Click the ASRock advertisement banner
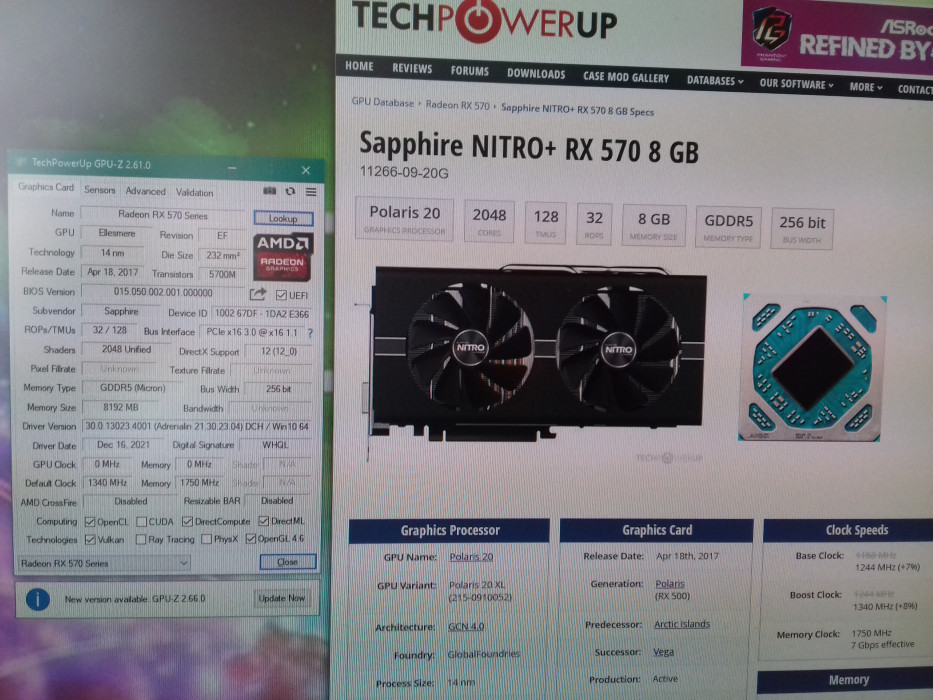This screenshot has width=933, height=700. click(x=837, y=35)
